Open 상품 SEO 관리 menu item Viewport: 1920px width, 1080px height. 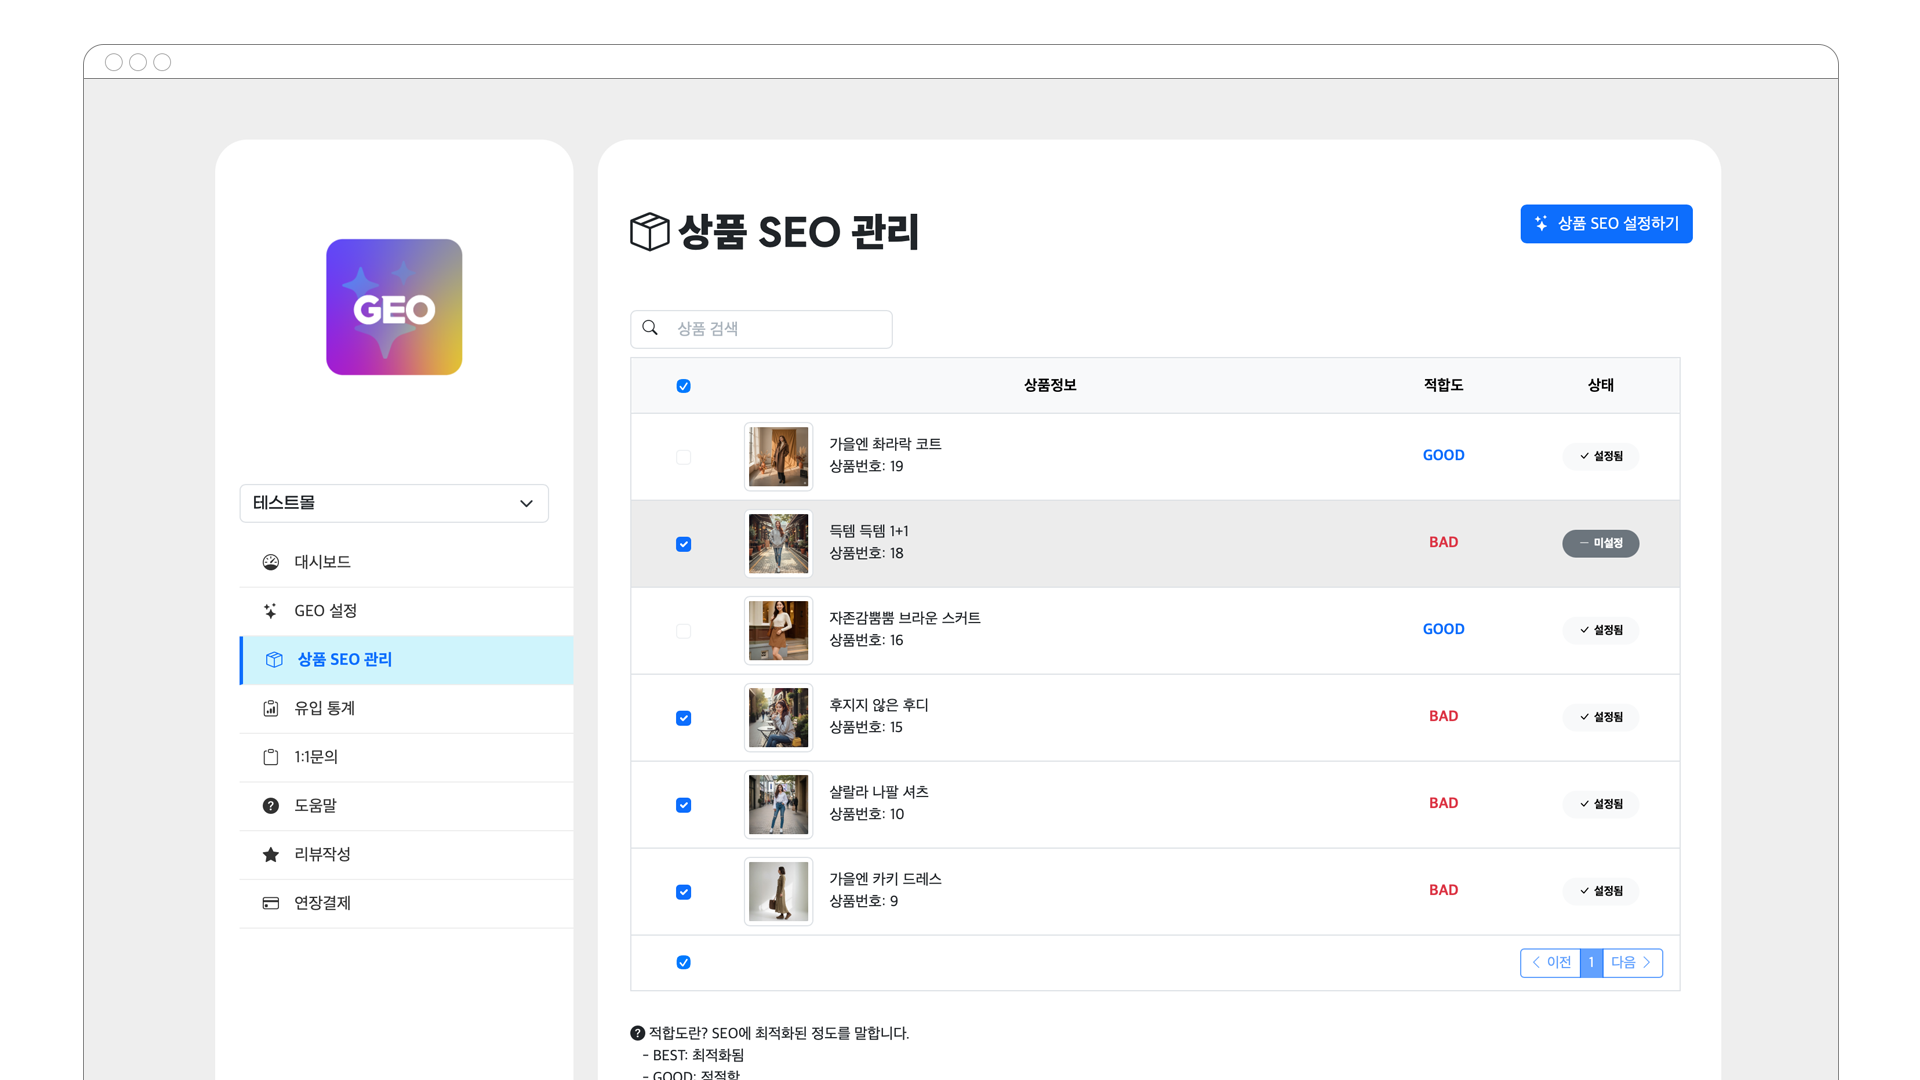click(344, 660)
